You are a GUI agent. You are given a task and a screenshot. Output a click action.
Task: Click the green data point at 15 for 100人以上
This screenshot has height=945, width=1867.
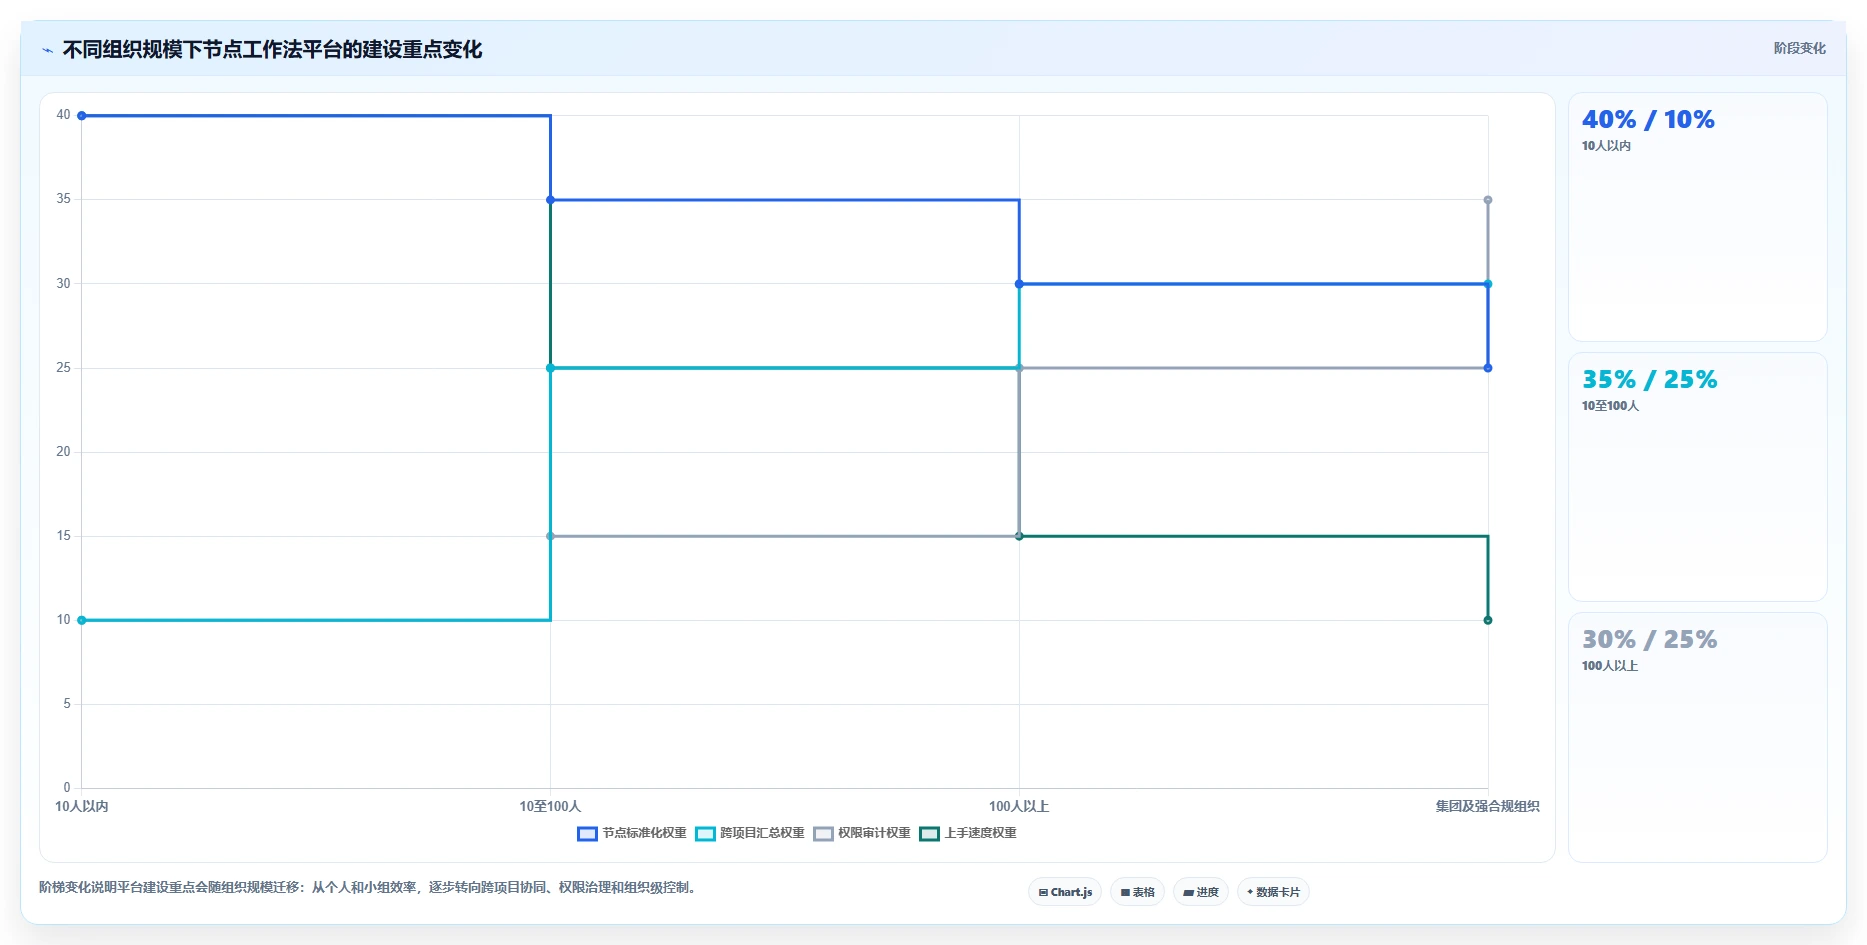point(1019,536)
